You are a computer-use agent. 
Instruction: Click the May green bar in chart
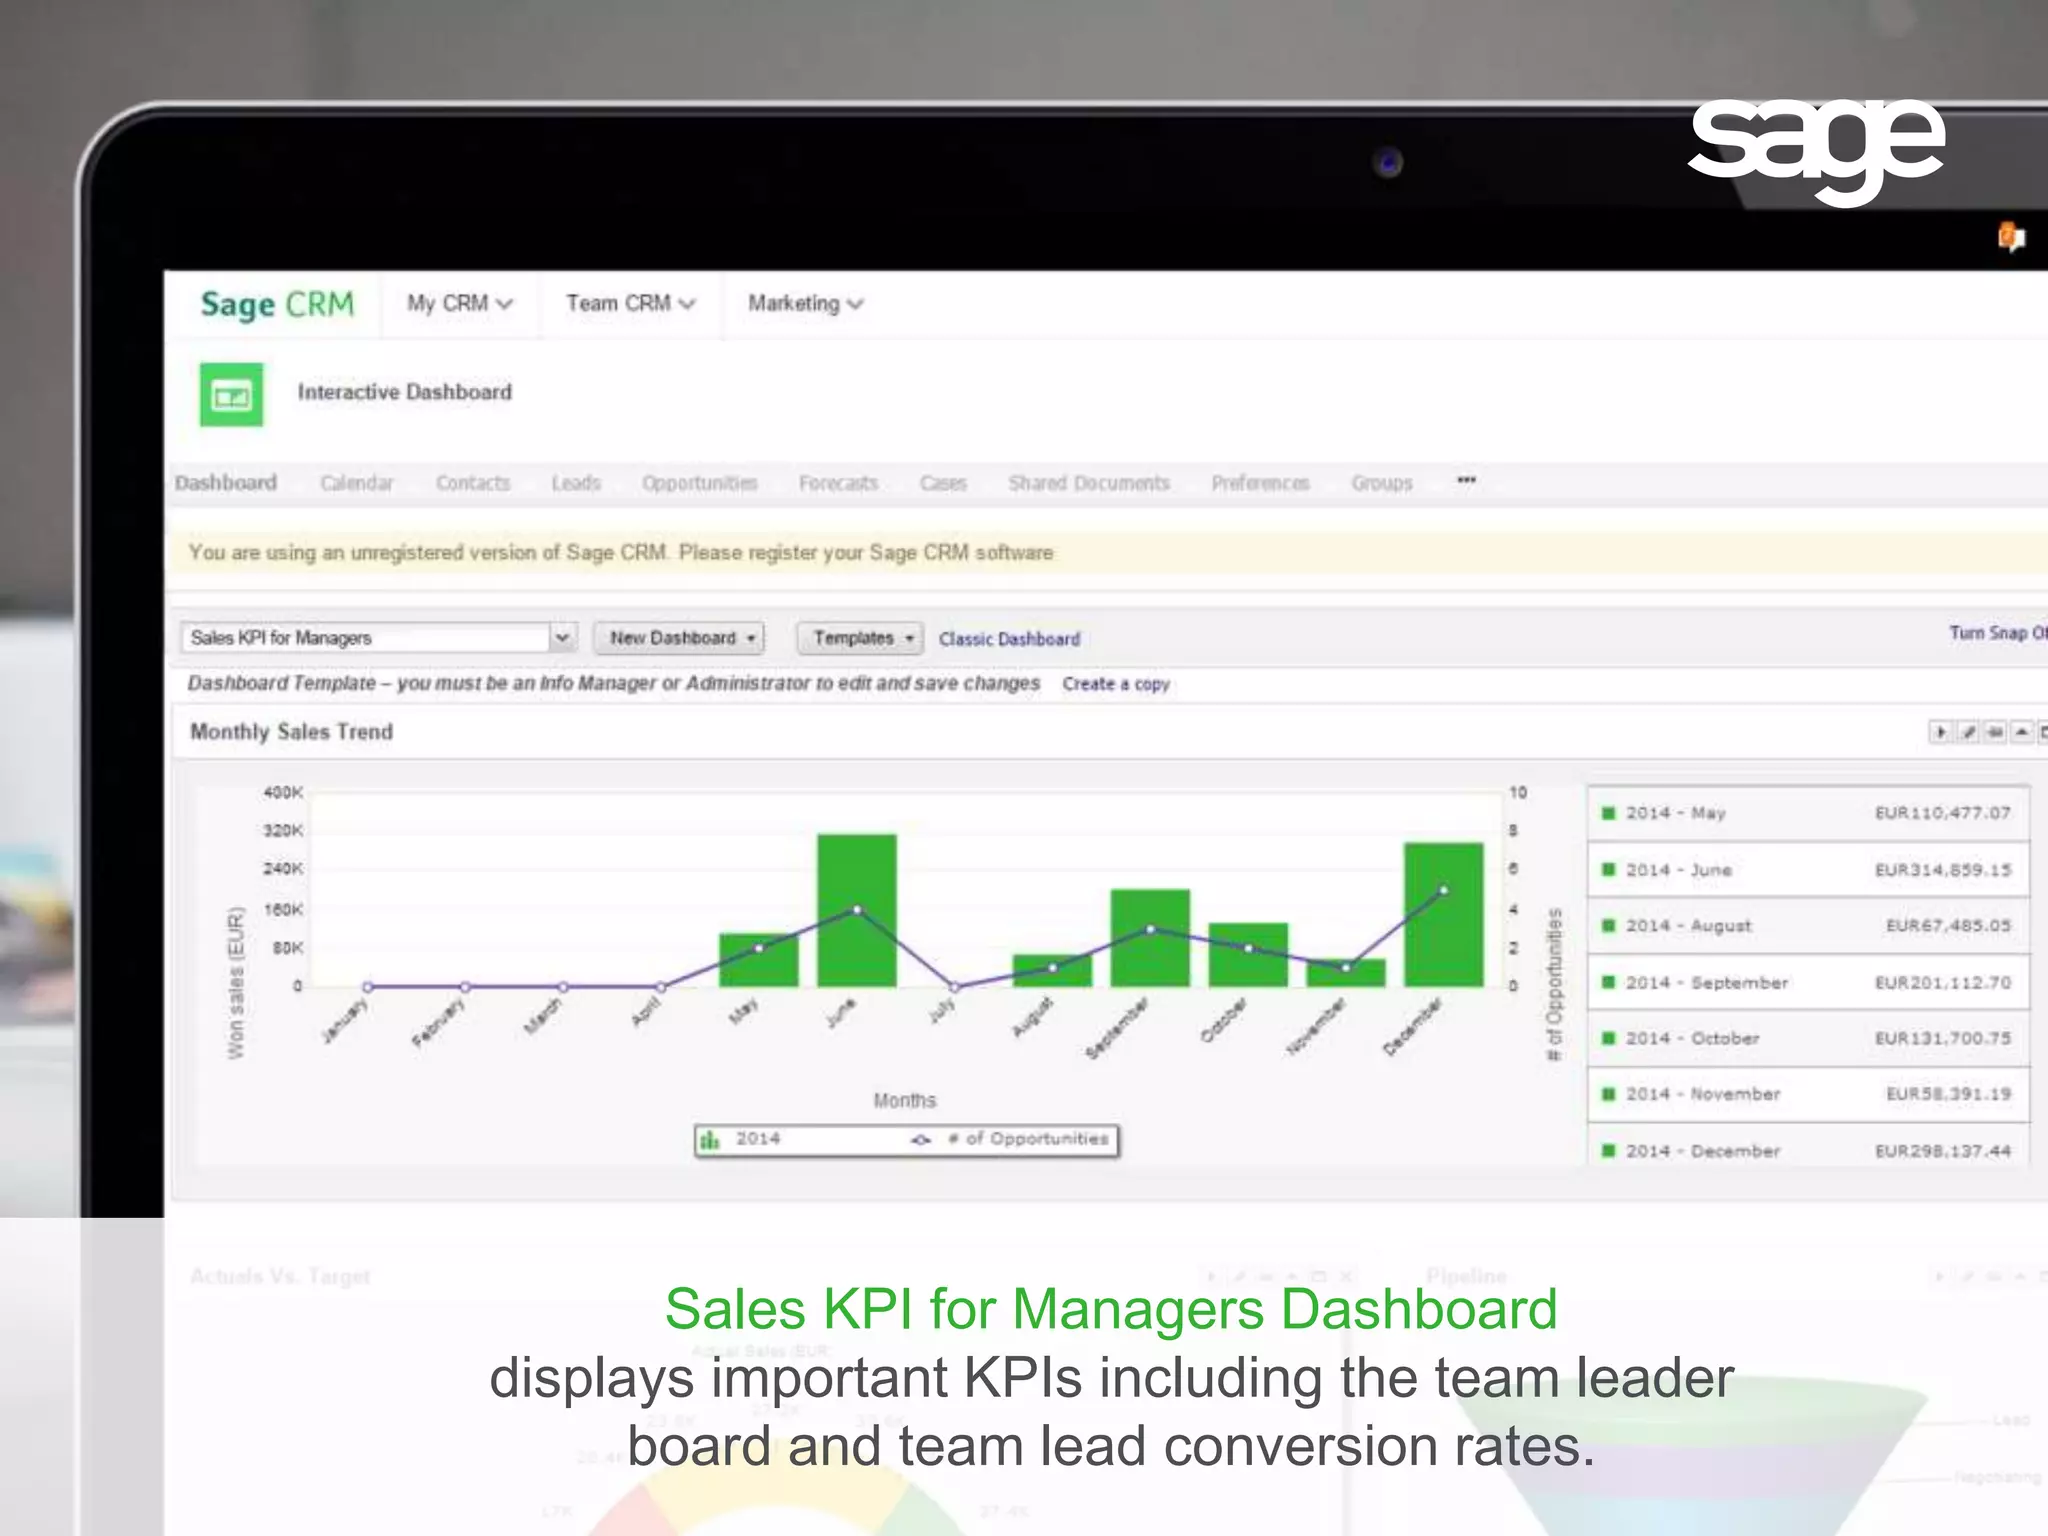click(x=759, y=960)
